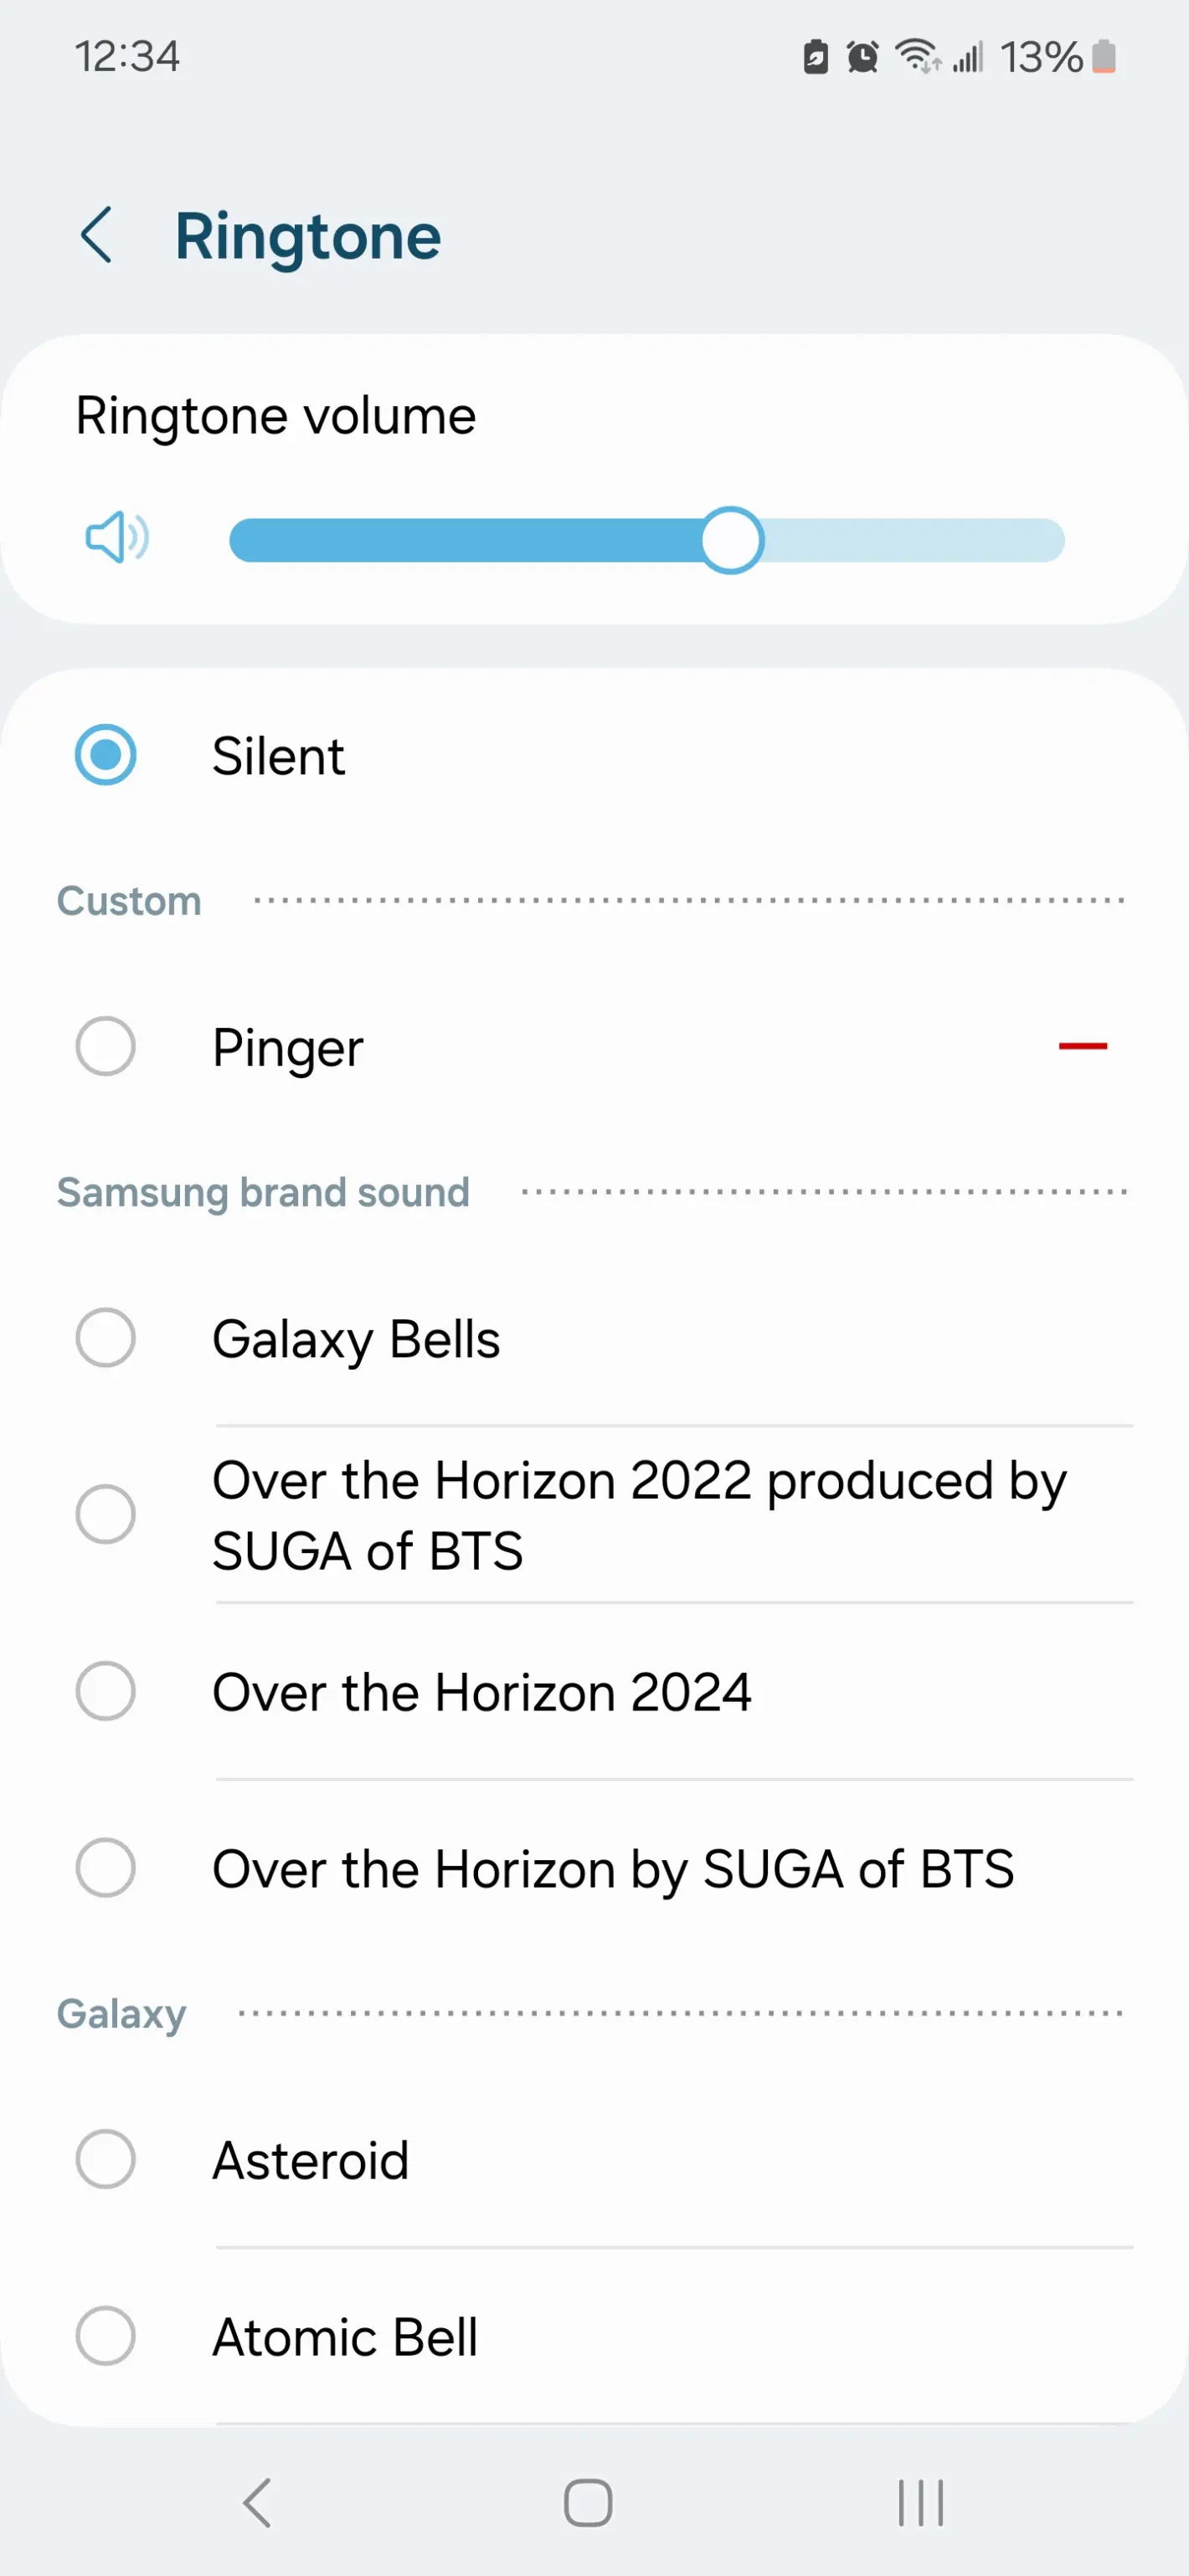Choose the Atomic Bell ringtone

pyautogui.click(x=106, y=2336)
